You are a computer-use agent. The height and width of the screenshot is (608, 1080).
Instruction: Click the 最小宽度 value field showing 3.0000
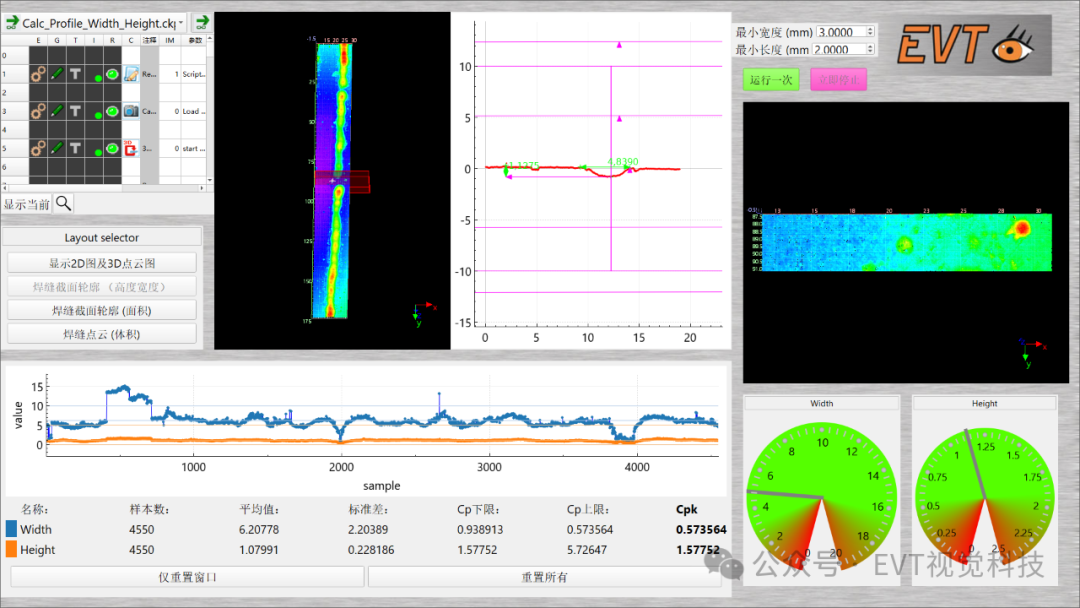coord(841,32)
